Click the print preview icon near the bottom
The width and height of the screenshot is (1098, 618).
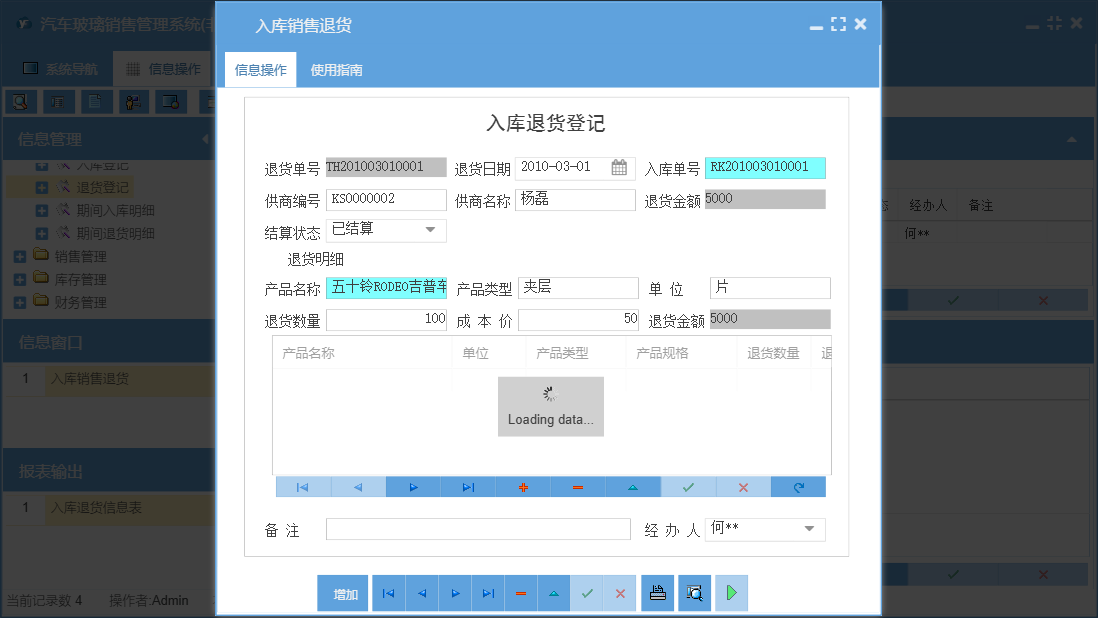694,593
